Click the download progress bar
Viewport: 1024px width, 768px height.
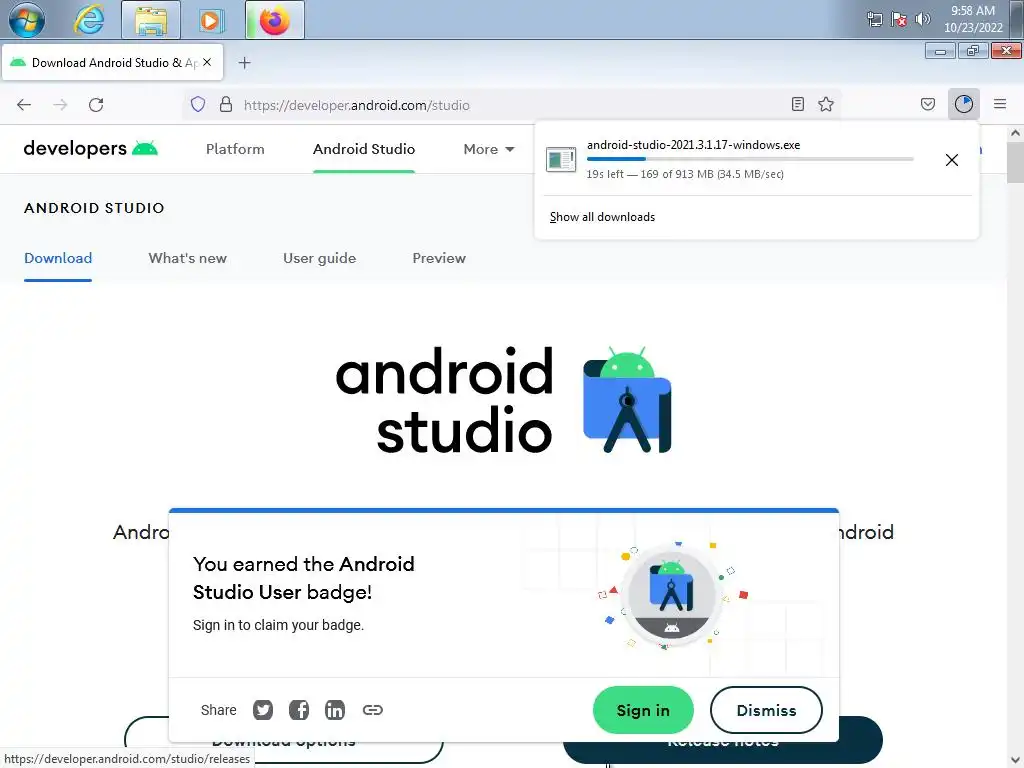click(x=750, y=159)
